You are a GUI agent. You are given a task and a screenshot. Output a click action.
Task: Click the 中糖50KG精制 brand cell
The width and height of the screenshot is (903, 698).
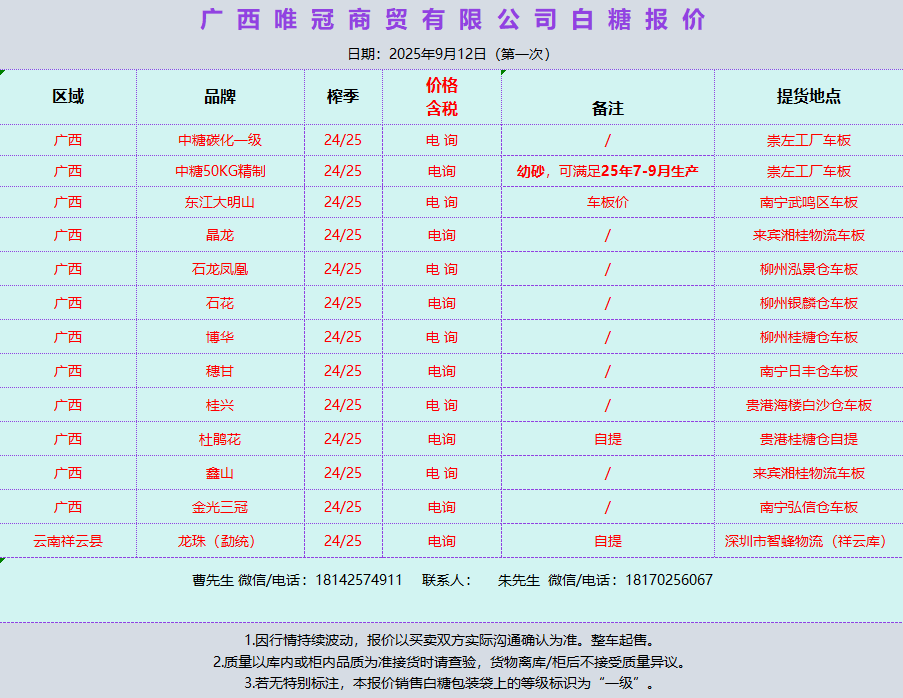[220, 171]
